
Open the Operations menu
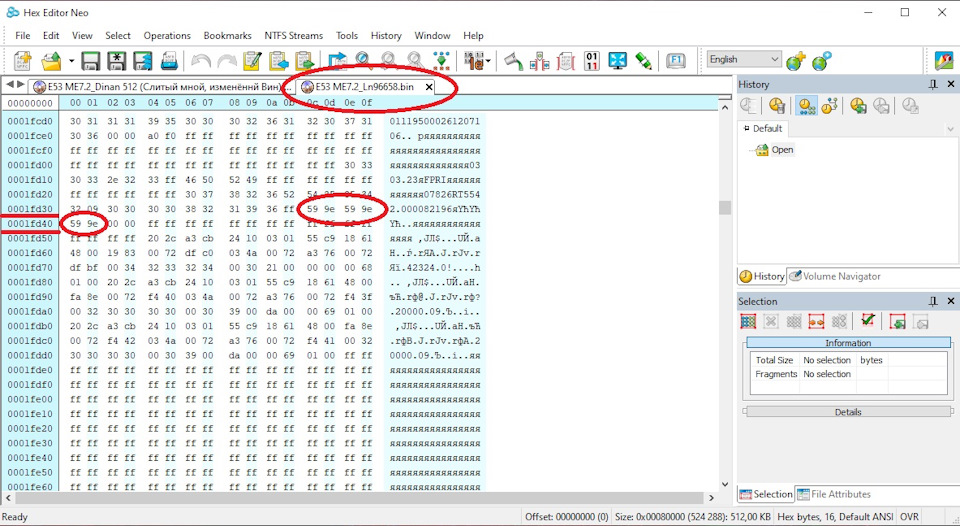pos(167,36)
